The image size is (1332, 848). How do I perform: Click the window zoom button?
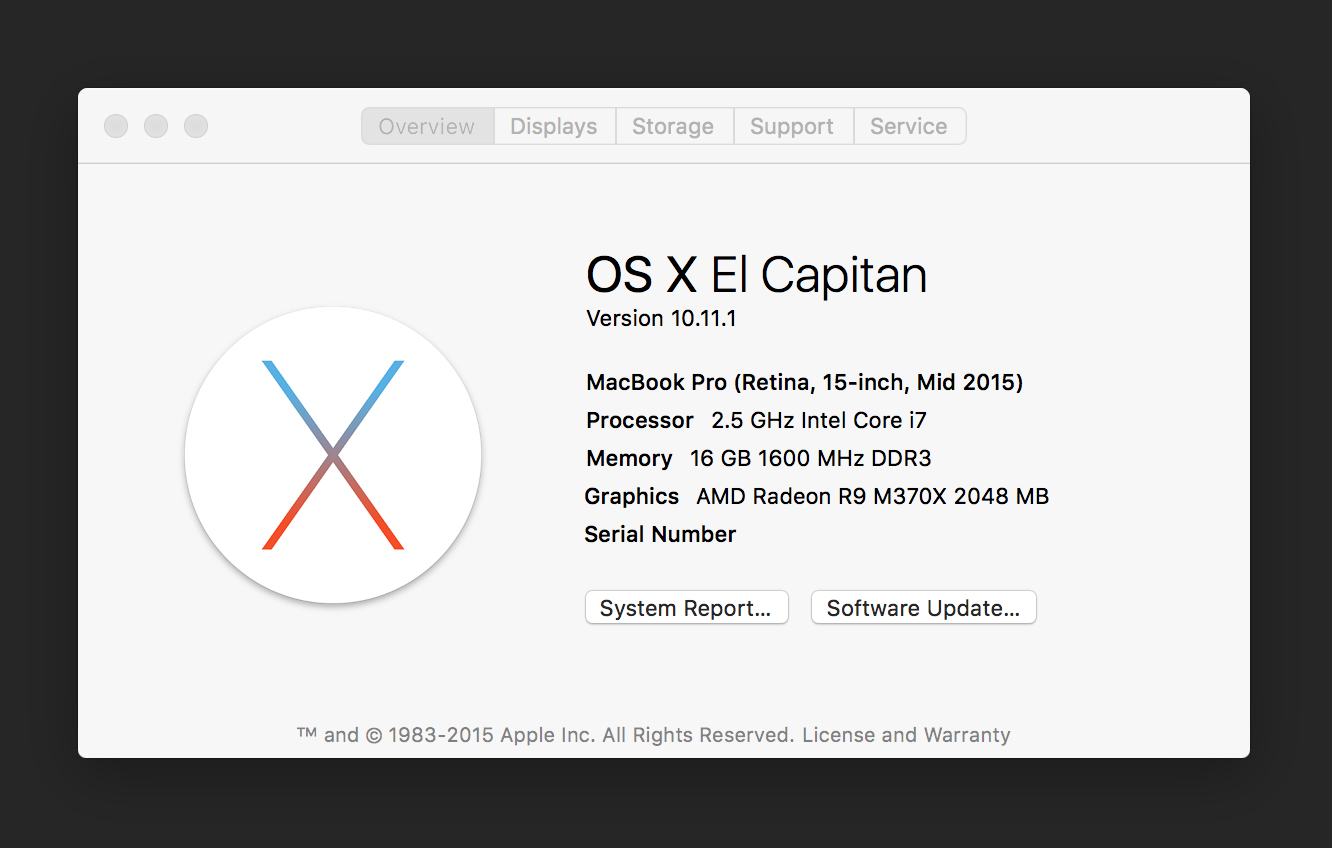(x=196, y=126)
